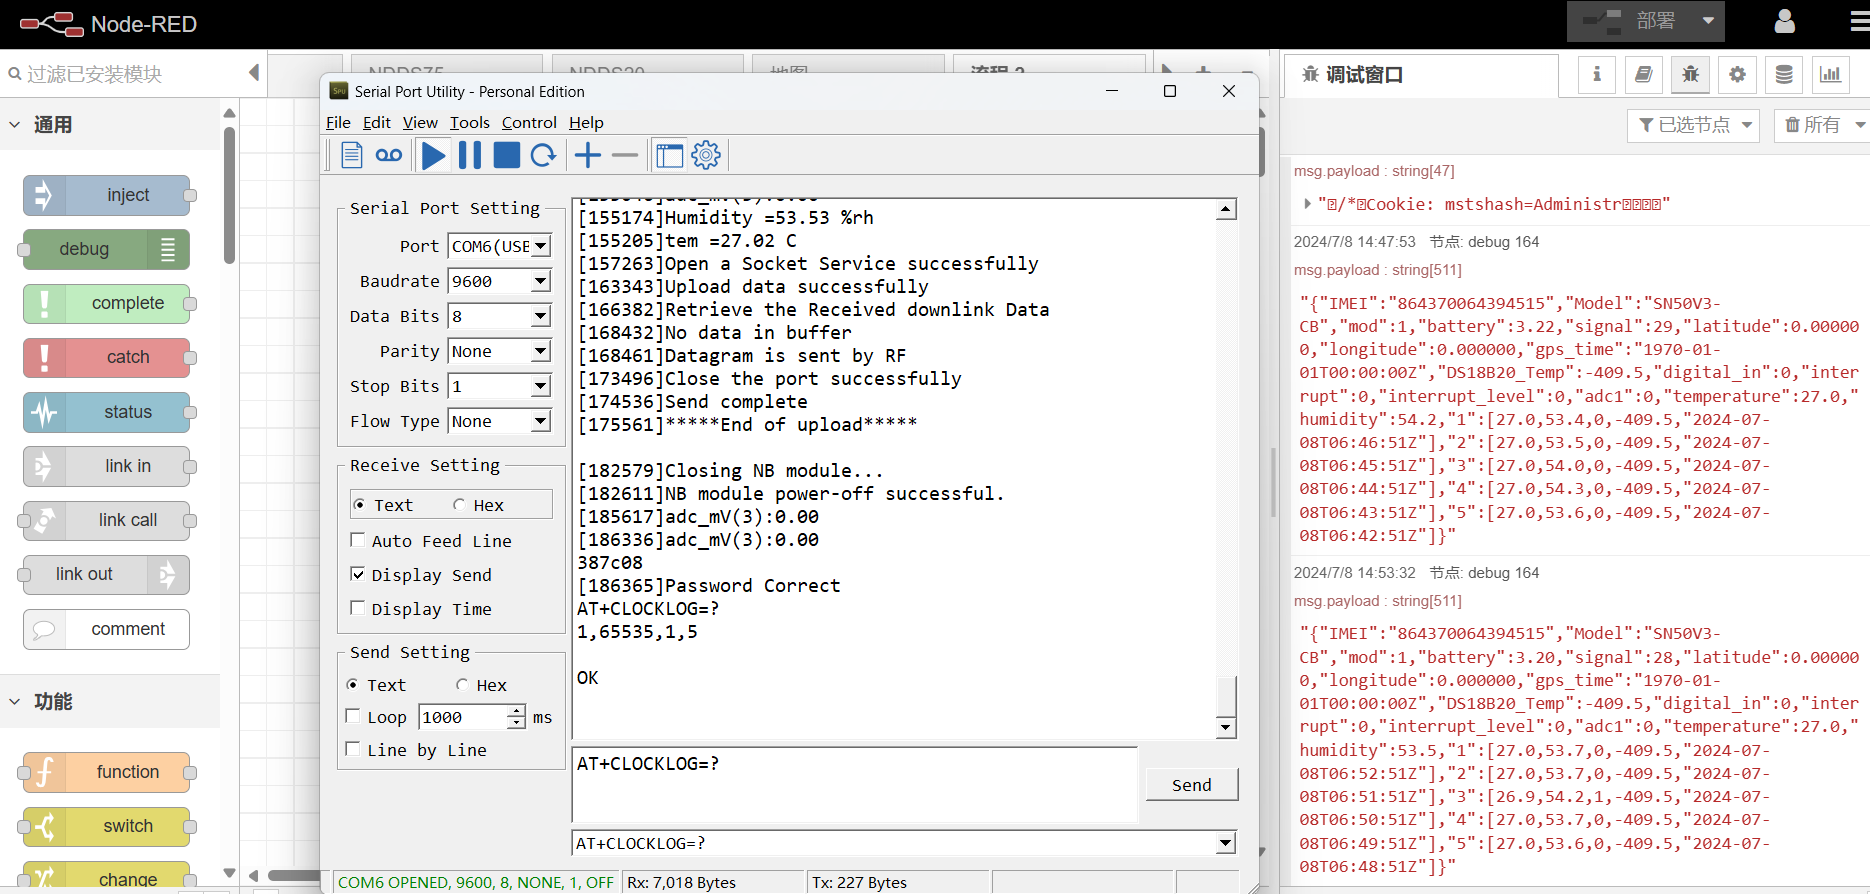Click the plus icon in Serial Port Utility toolbar

coord(588,155)
